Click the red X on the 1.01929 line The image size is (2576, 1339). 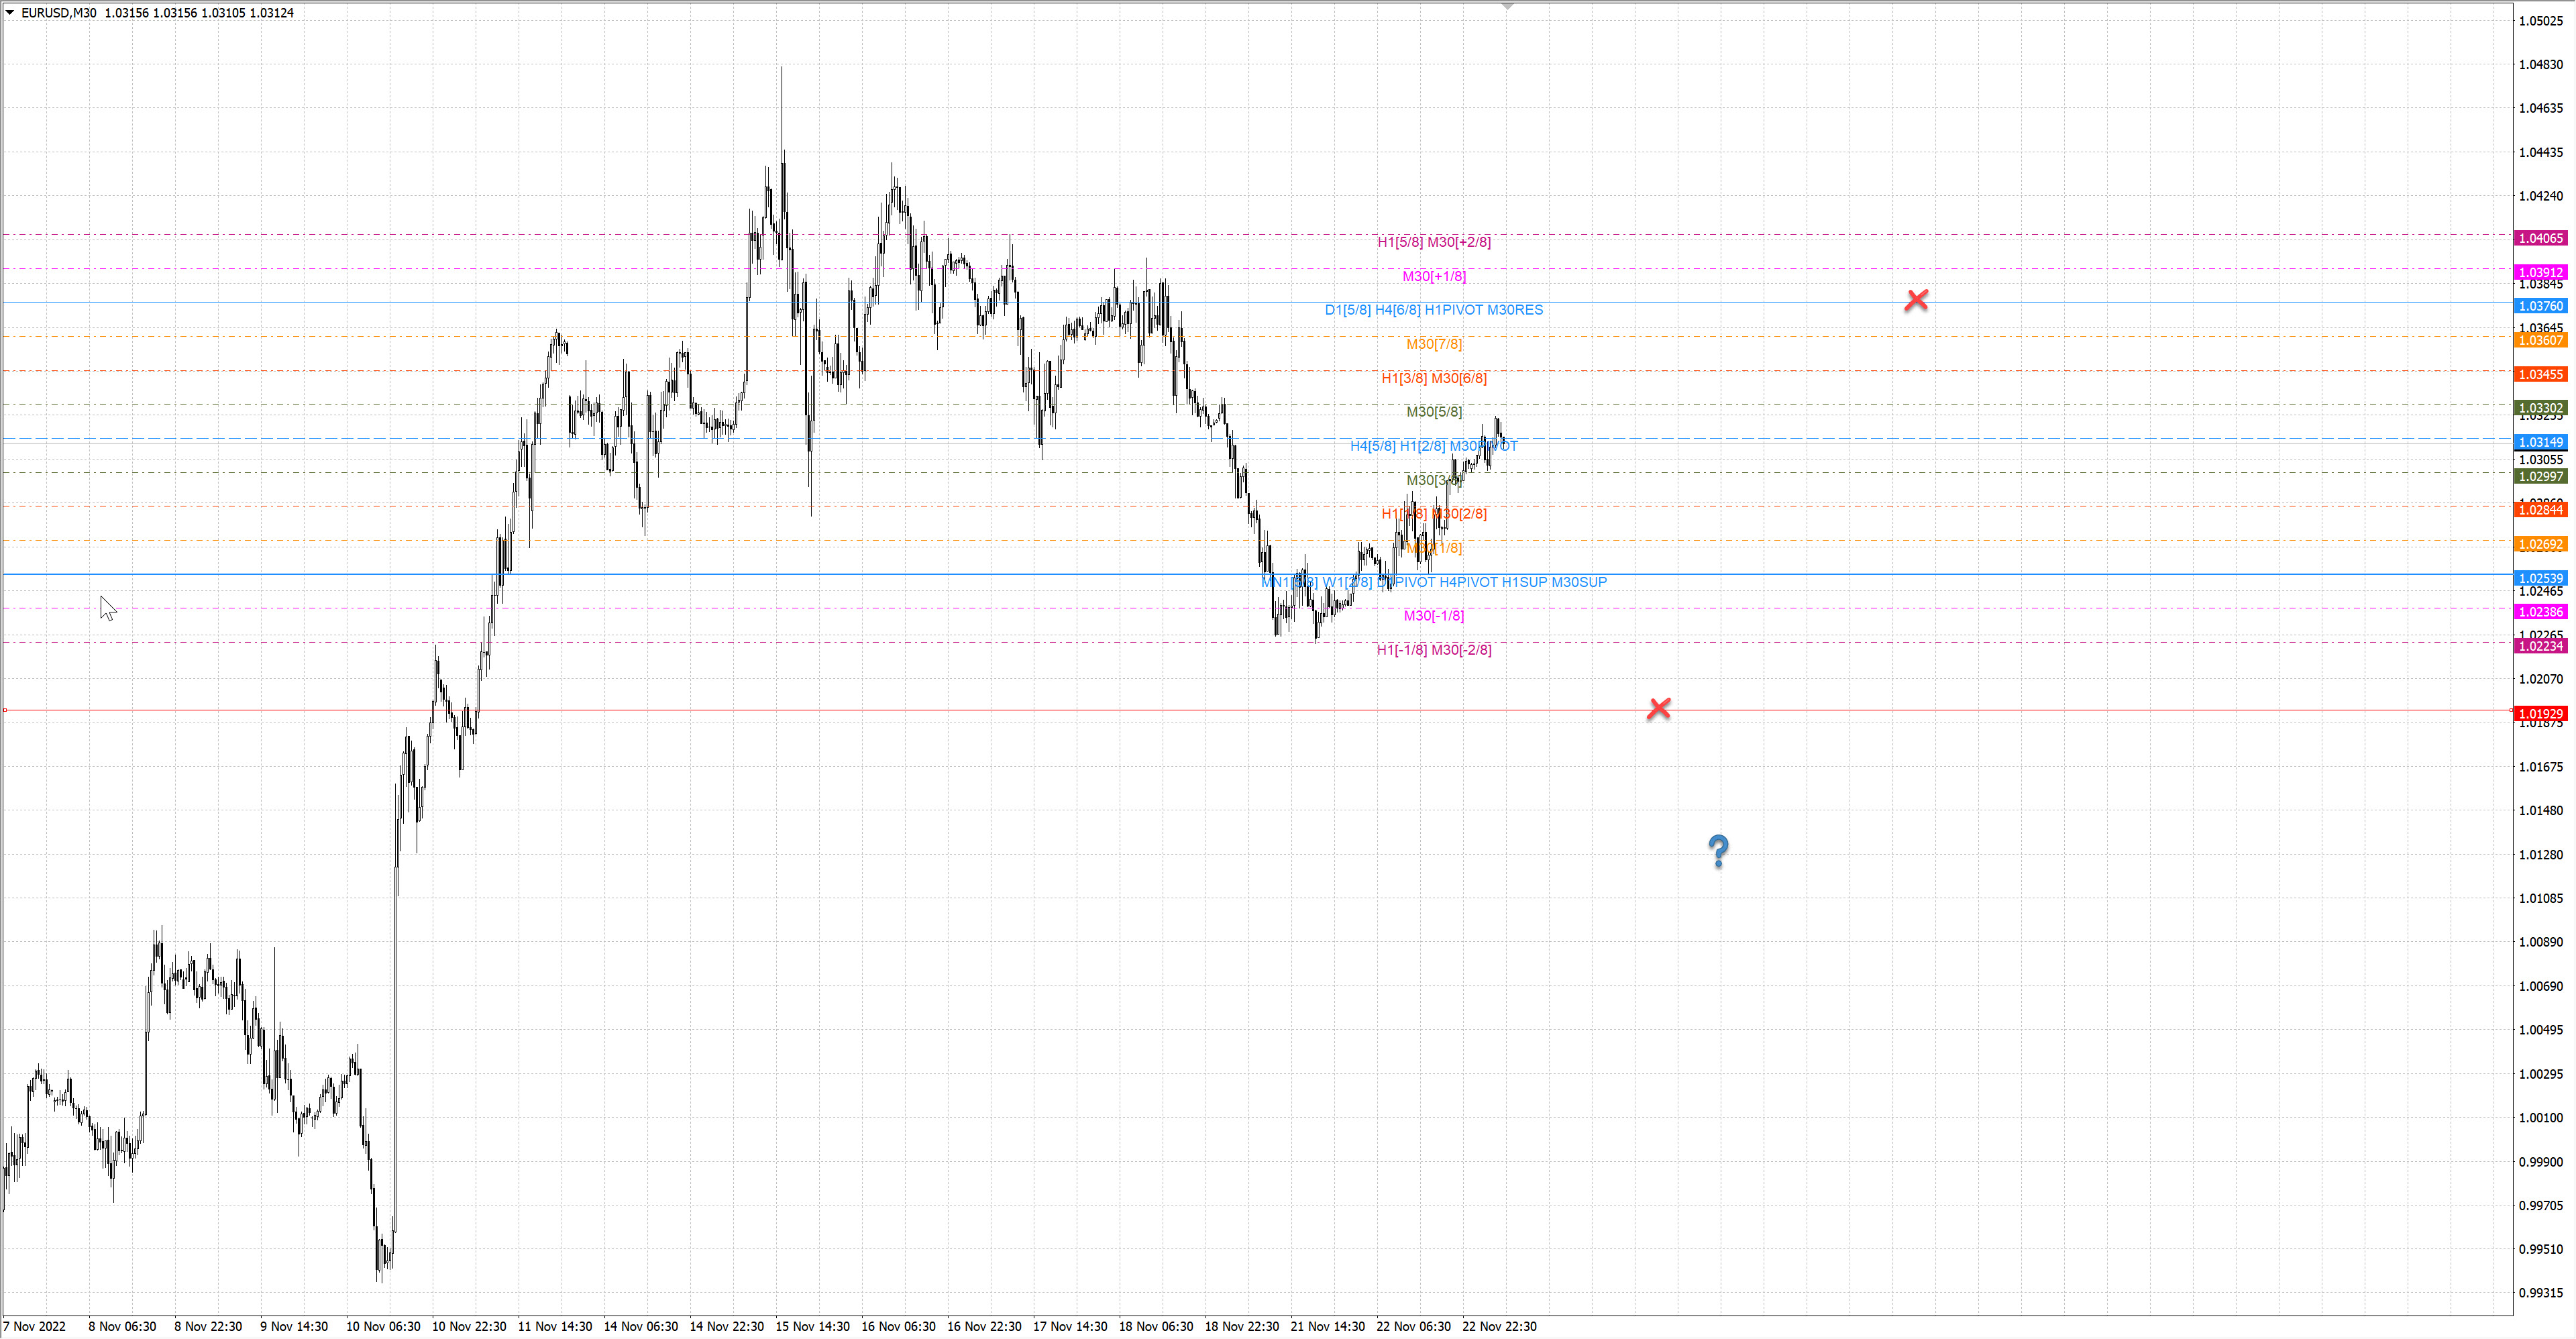[x=1658, y=709]
